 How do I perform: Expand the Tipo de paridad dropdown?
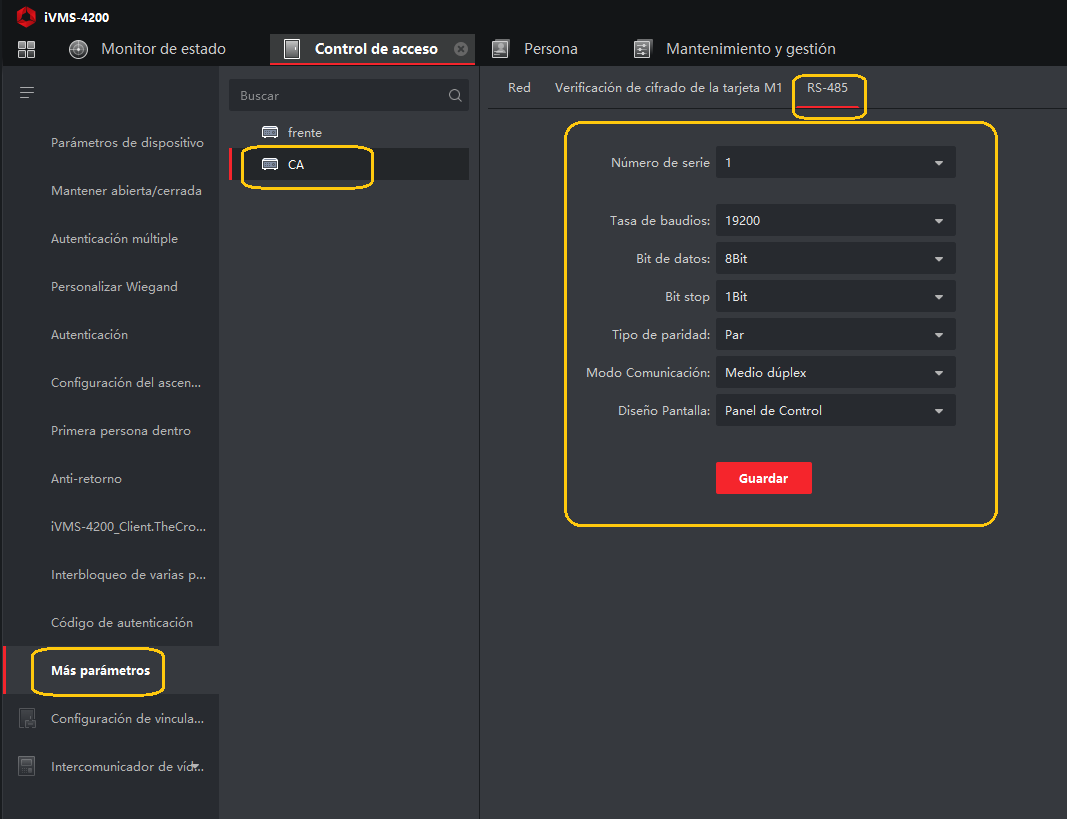coord(835,335)
